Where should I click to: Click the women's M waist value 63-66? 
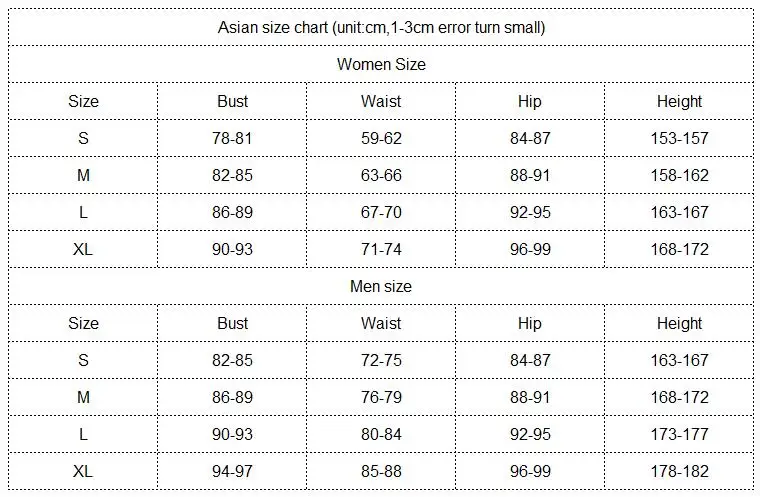pos(381,176)
